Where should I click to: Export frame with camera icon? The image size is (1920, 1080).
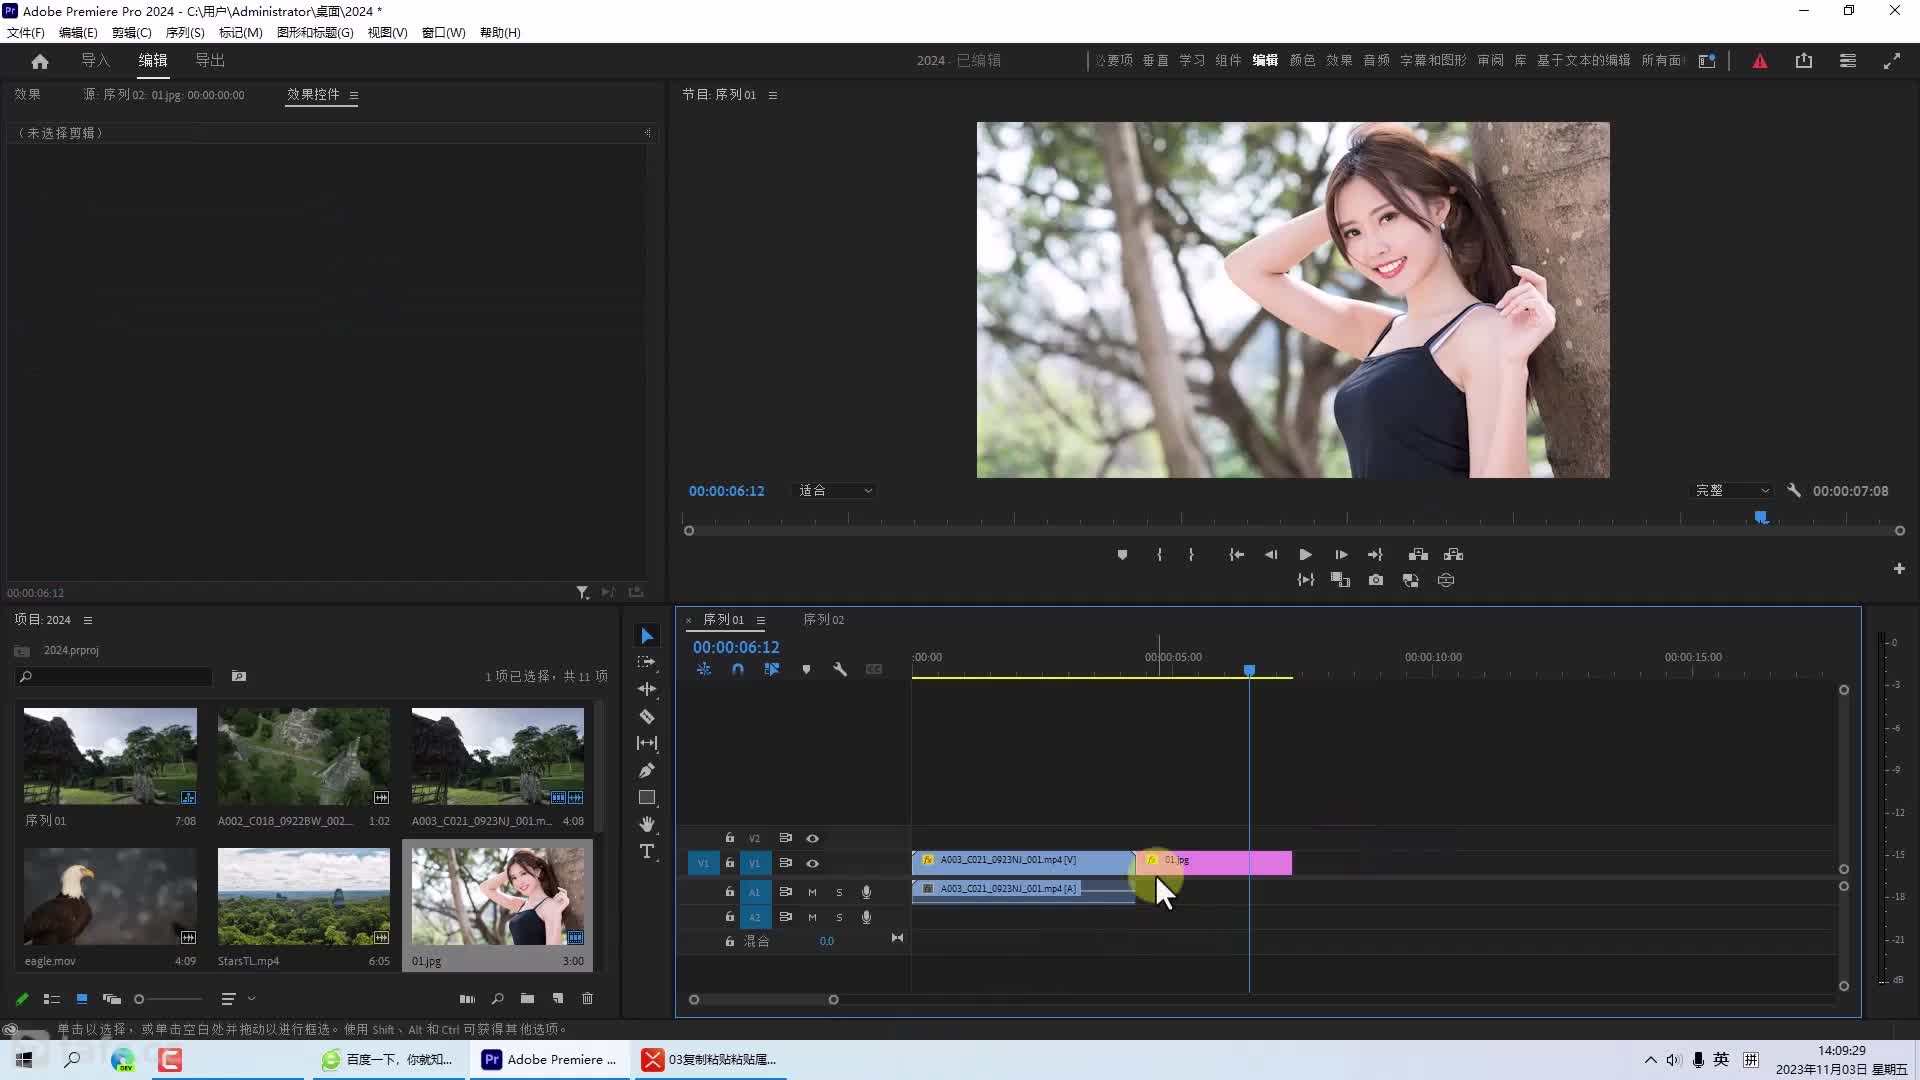(1376, 580)
